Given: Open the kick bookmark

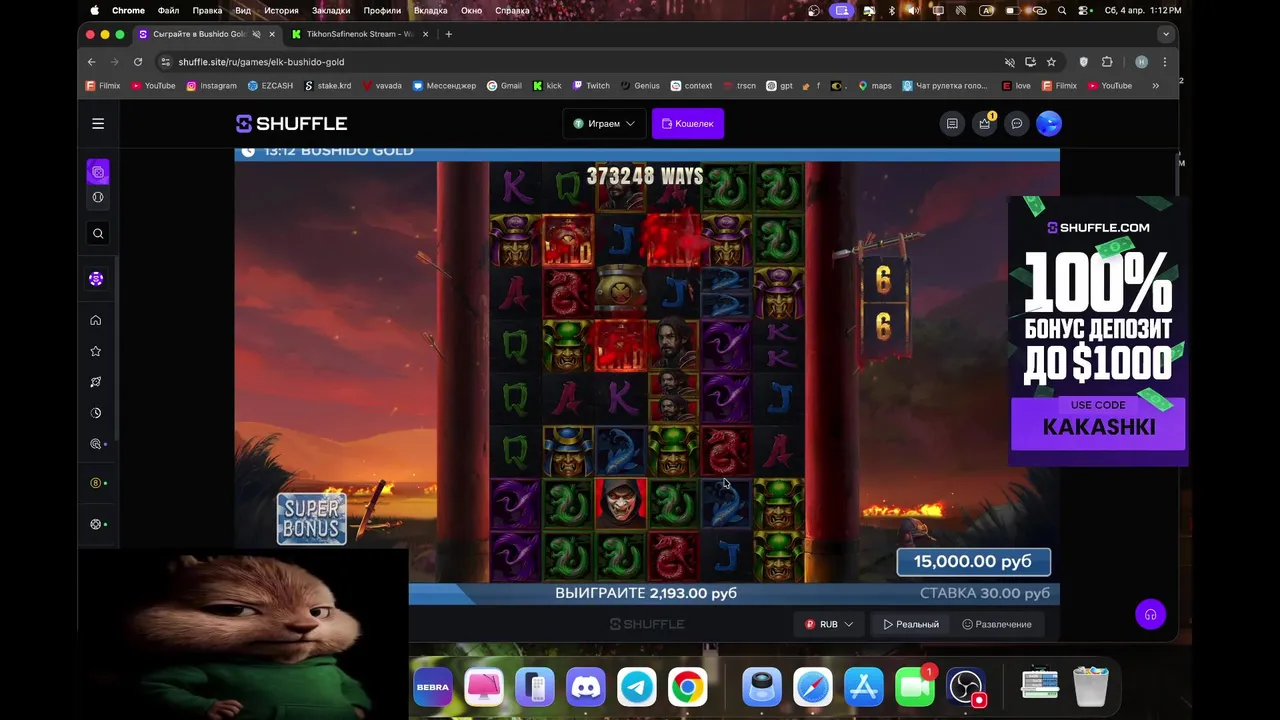Looking at the screenshot, I should point(547,86).
